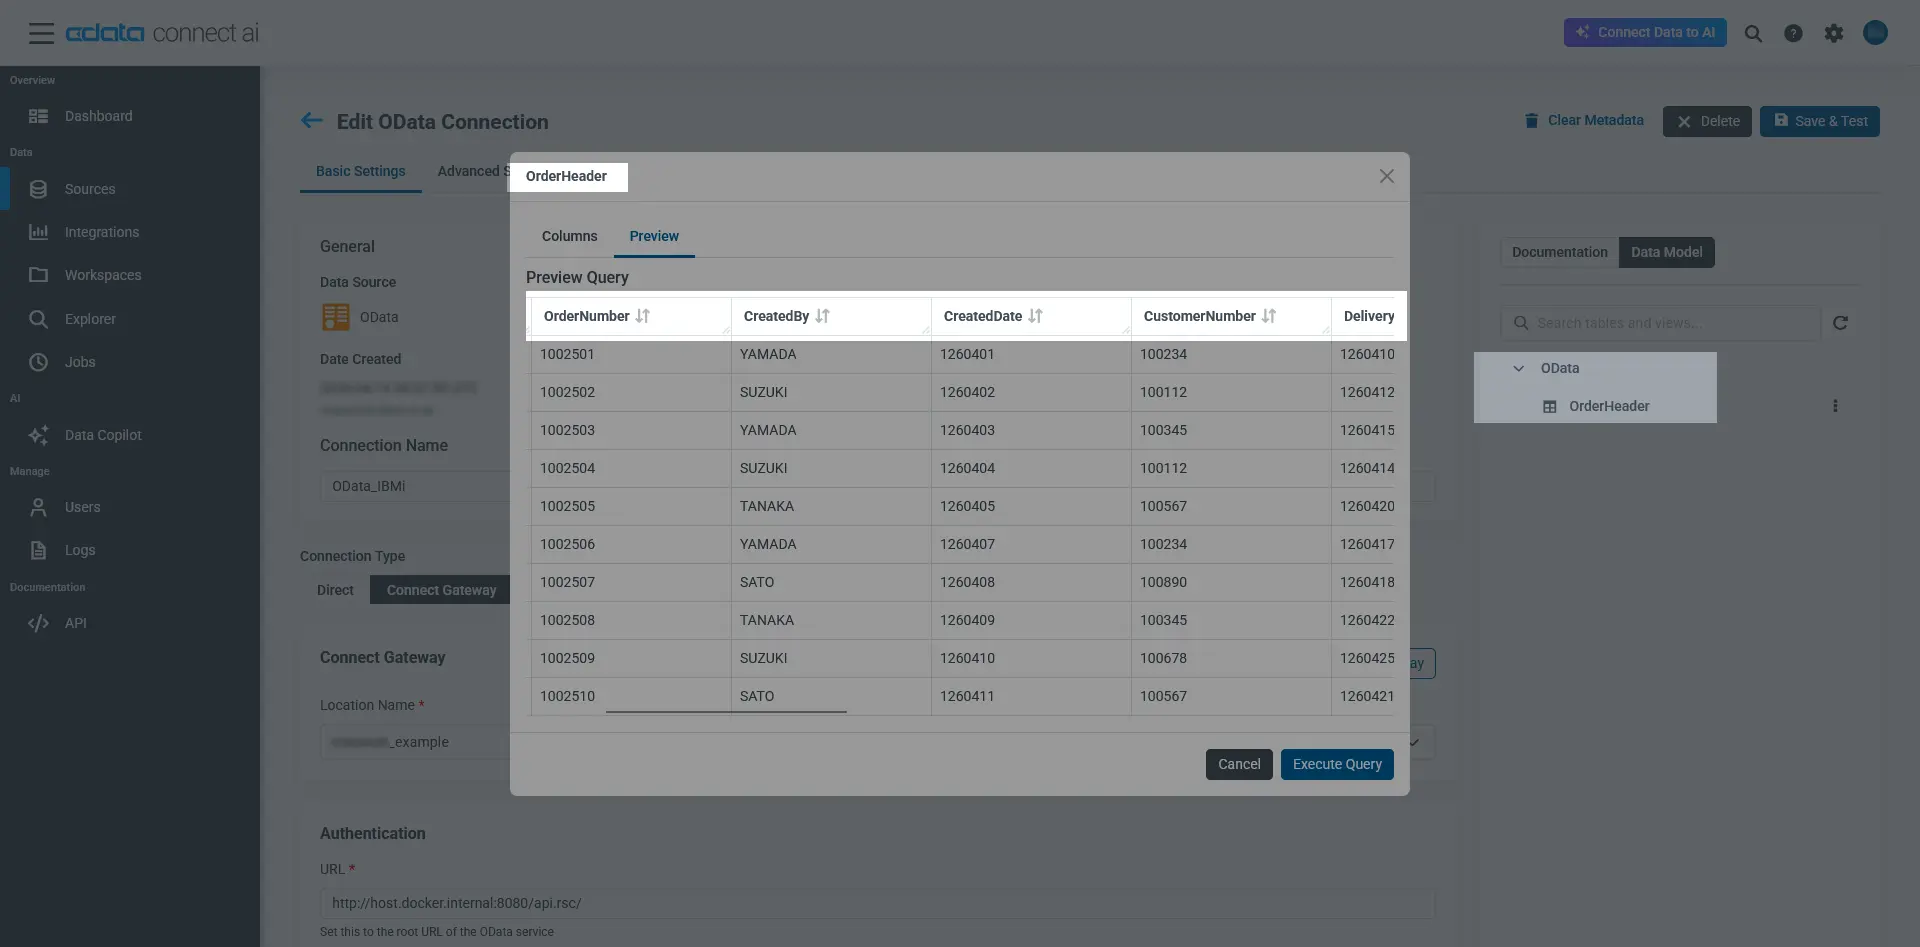
Task: Open the Workspaces panel
Action: [x=103, y=275]
